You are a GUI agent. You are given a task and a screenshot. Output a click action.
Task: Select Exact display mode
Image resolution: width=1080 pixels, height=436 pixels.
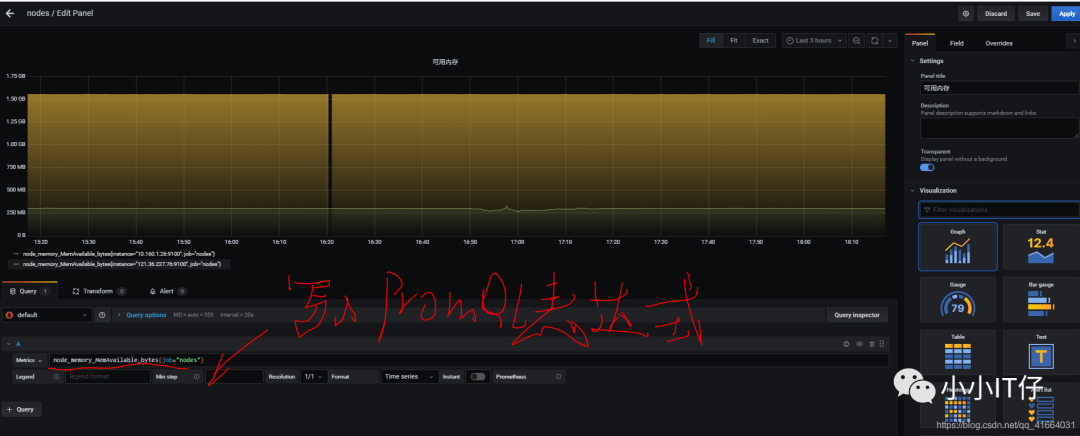760,41
